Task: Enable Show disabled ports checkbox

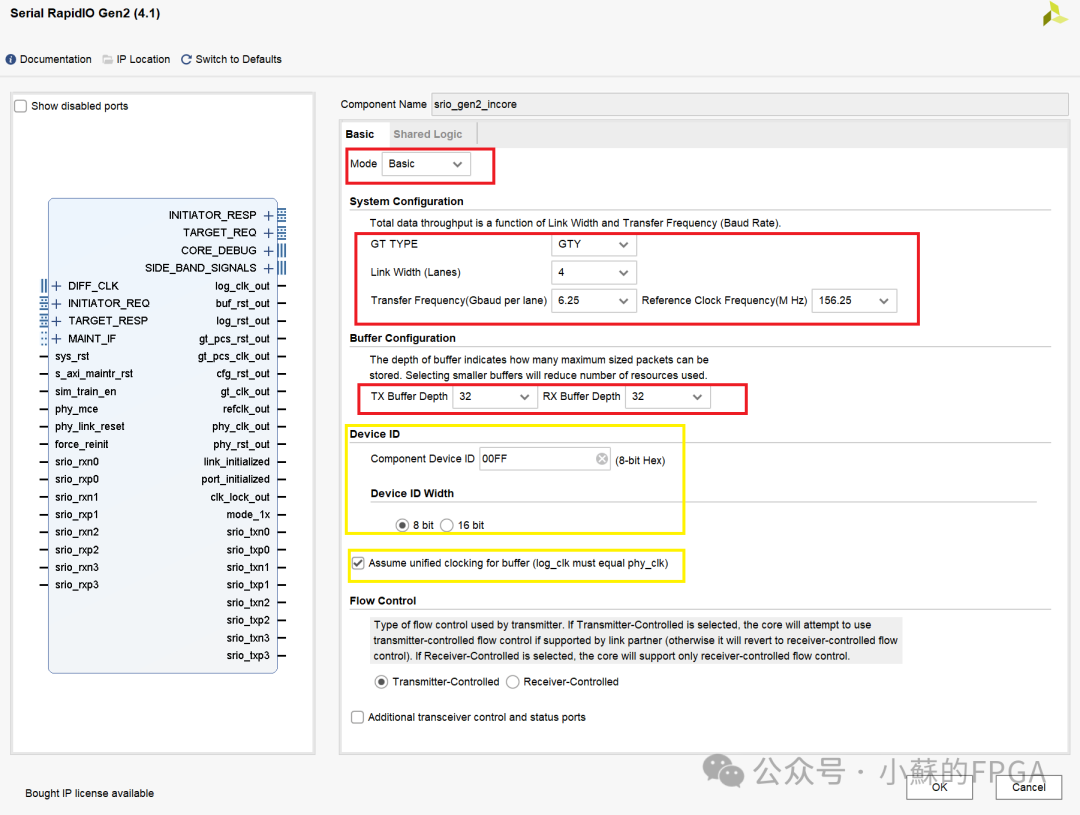Action: [x=21, y=106]
